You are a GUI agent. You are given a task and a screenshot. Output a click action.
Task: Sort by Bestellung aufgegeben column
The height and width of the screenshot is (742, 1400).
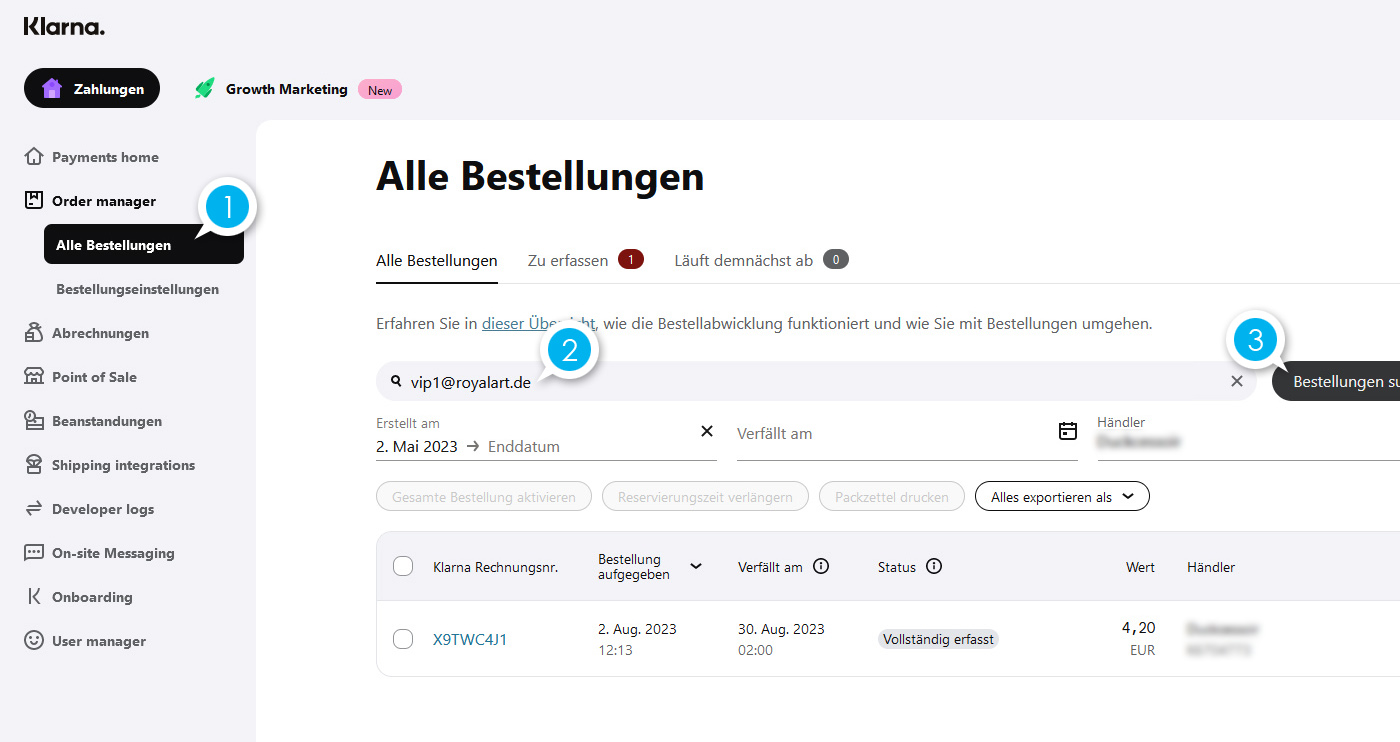pos(697,566)
